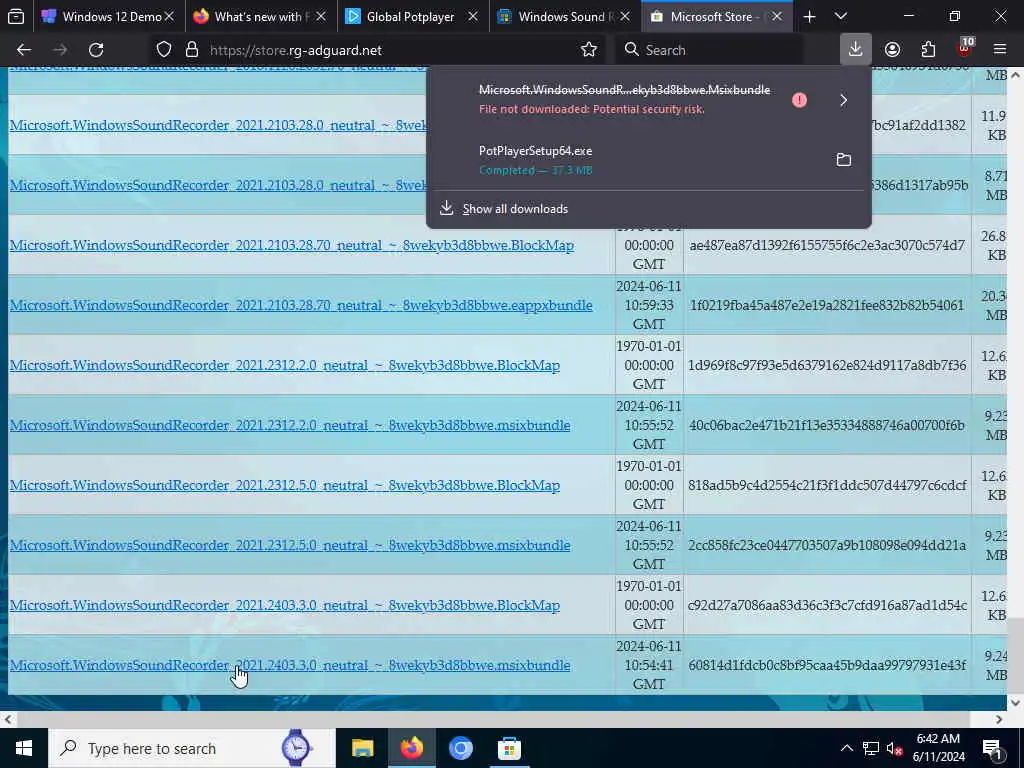
Task: Open the tracking protection shield icon
Action: (164, 50)
